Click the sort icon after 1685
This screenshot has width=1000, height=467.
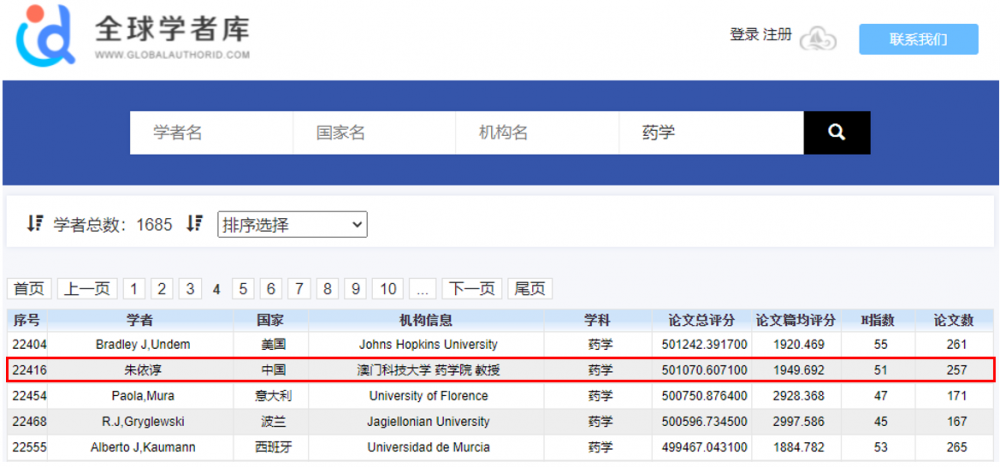coord(195,224)
